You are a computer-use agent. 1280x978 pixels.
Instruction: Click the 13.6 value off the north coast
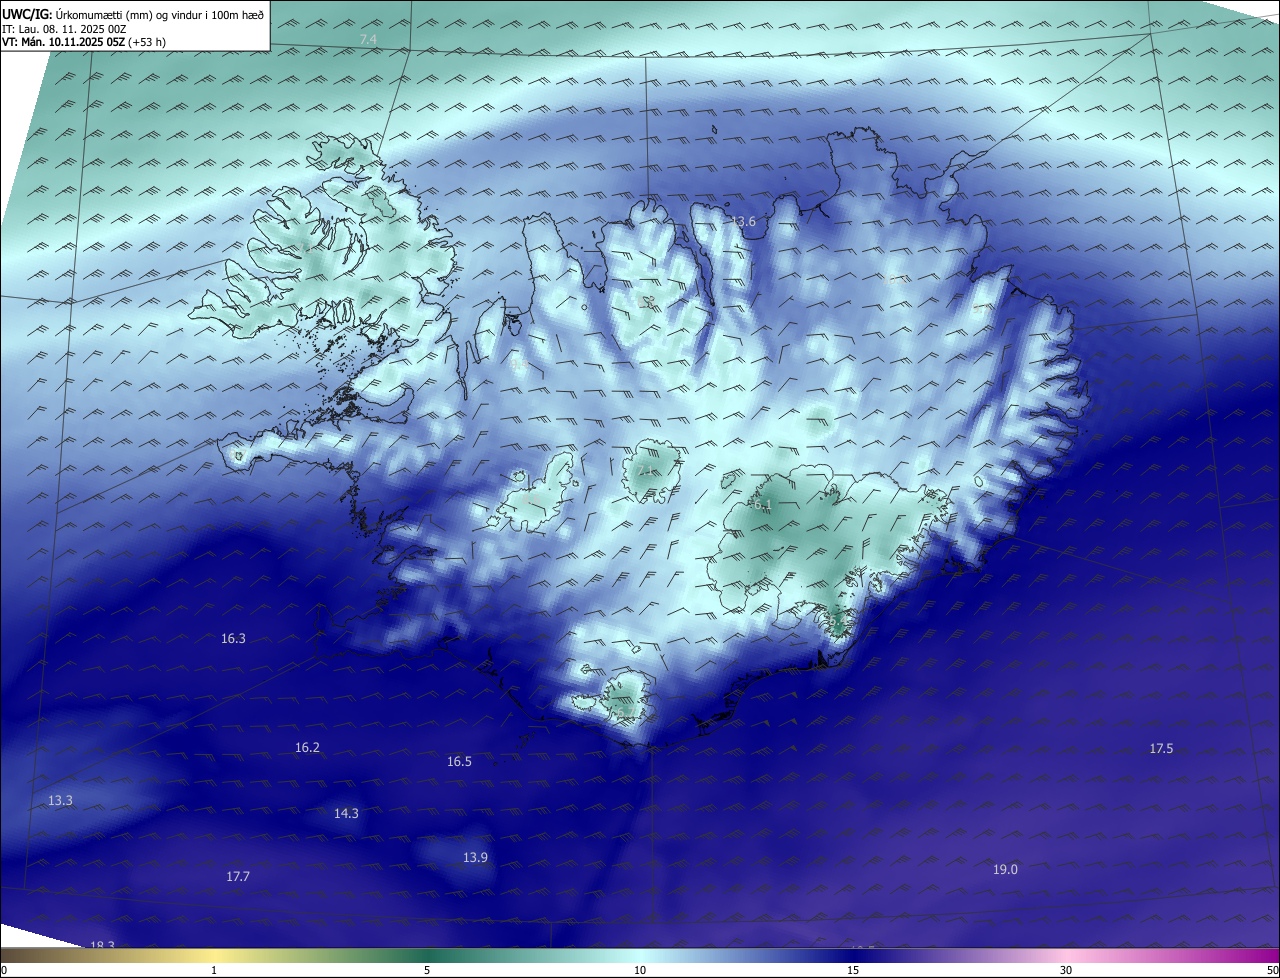(744, 222)
